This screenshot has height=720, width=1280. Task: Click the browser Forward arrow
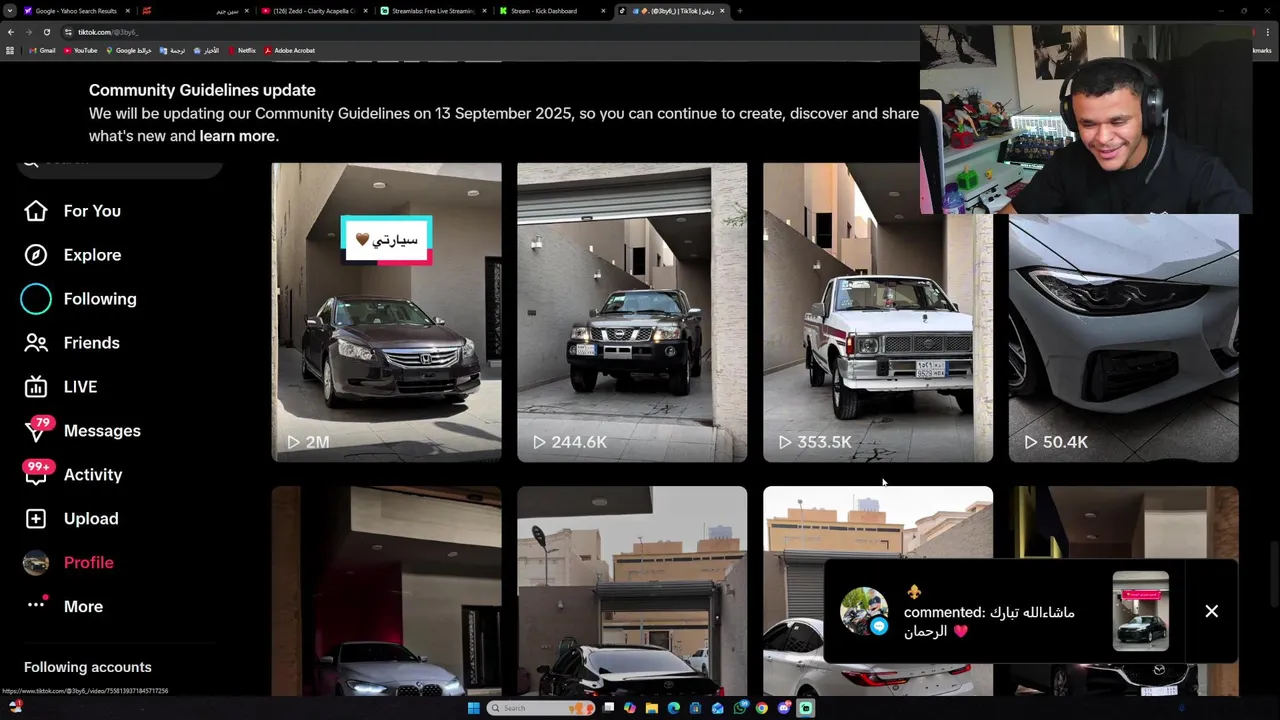click(28, 32)
